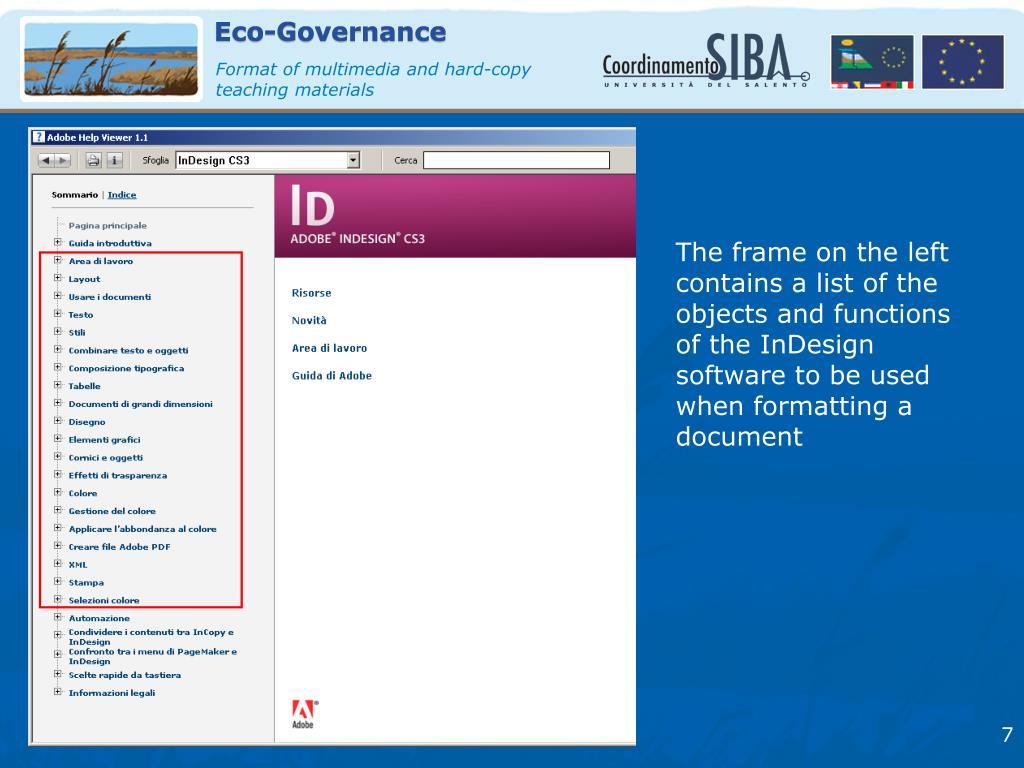
Task: Click the Novità link
Action: pyautogui.click(x=309, y=321)
